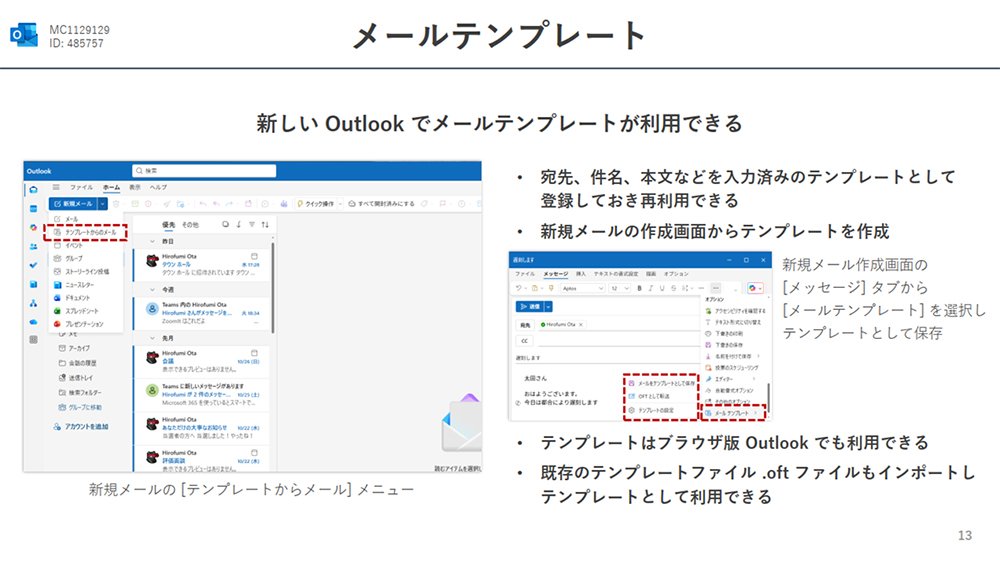Click CC button in compose window
The height and width of the screenshot is (562, 1000).
[x=525, y=341]
